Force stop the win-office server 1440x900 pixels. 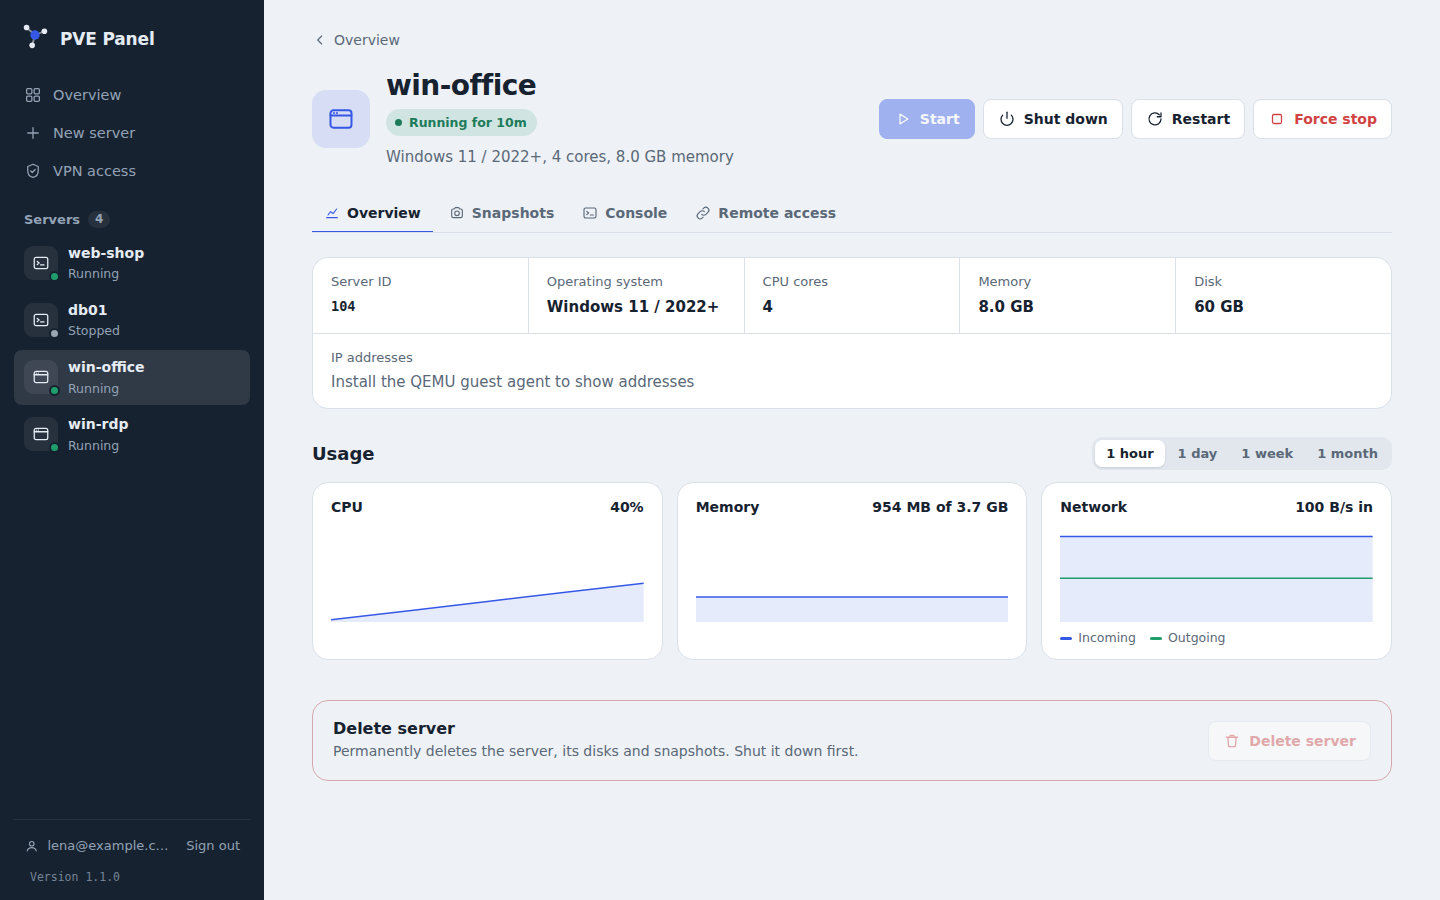pyautogui.click(x=1322, y=119)
